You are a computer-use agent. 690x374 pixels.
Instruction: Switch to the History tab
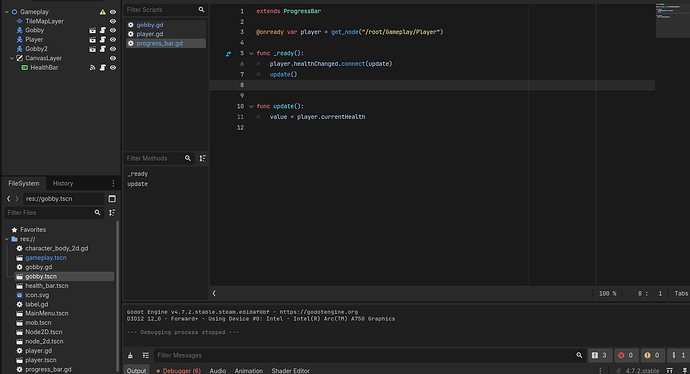pyautogui.click(x=63, y=183)
